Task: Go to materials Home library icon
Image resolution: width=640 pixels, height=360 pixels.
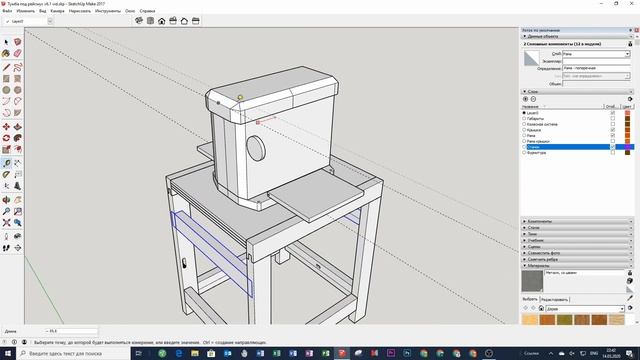Action: pyautogui.click(x=541, y=308)
